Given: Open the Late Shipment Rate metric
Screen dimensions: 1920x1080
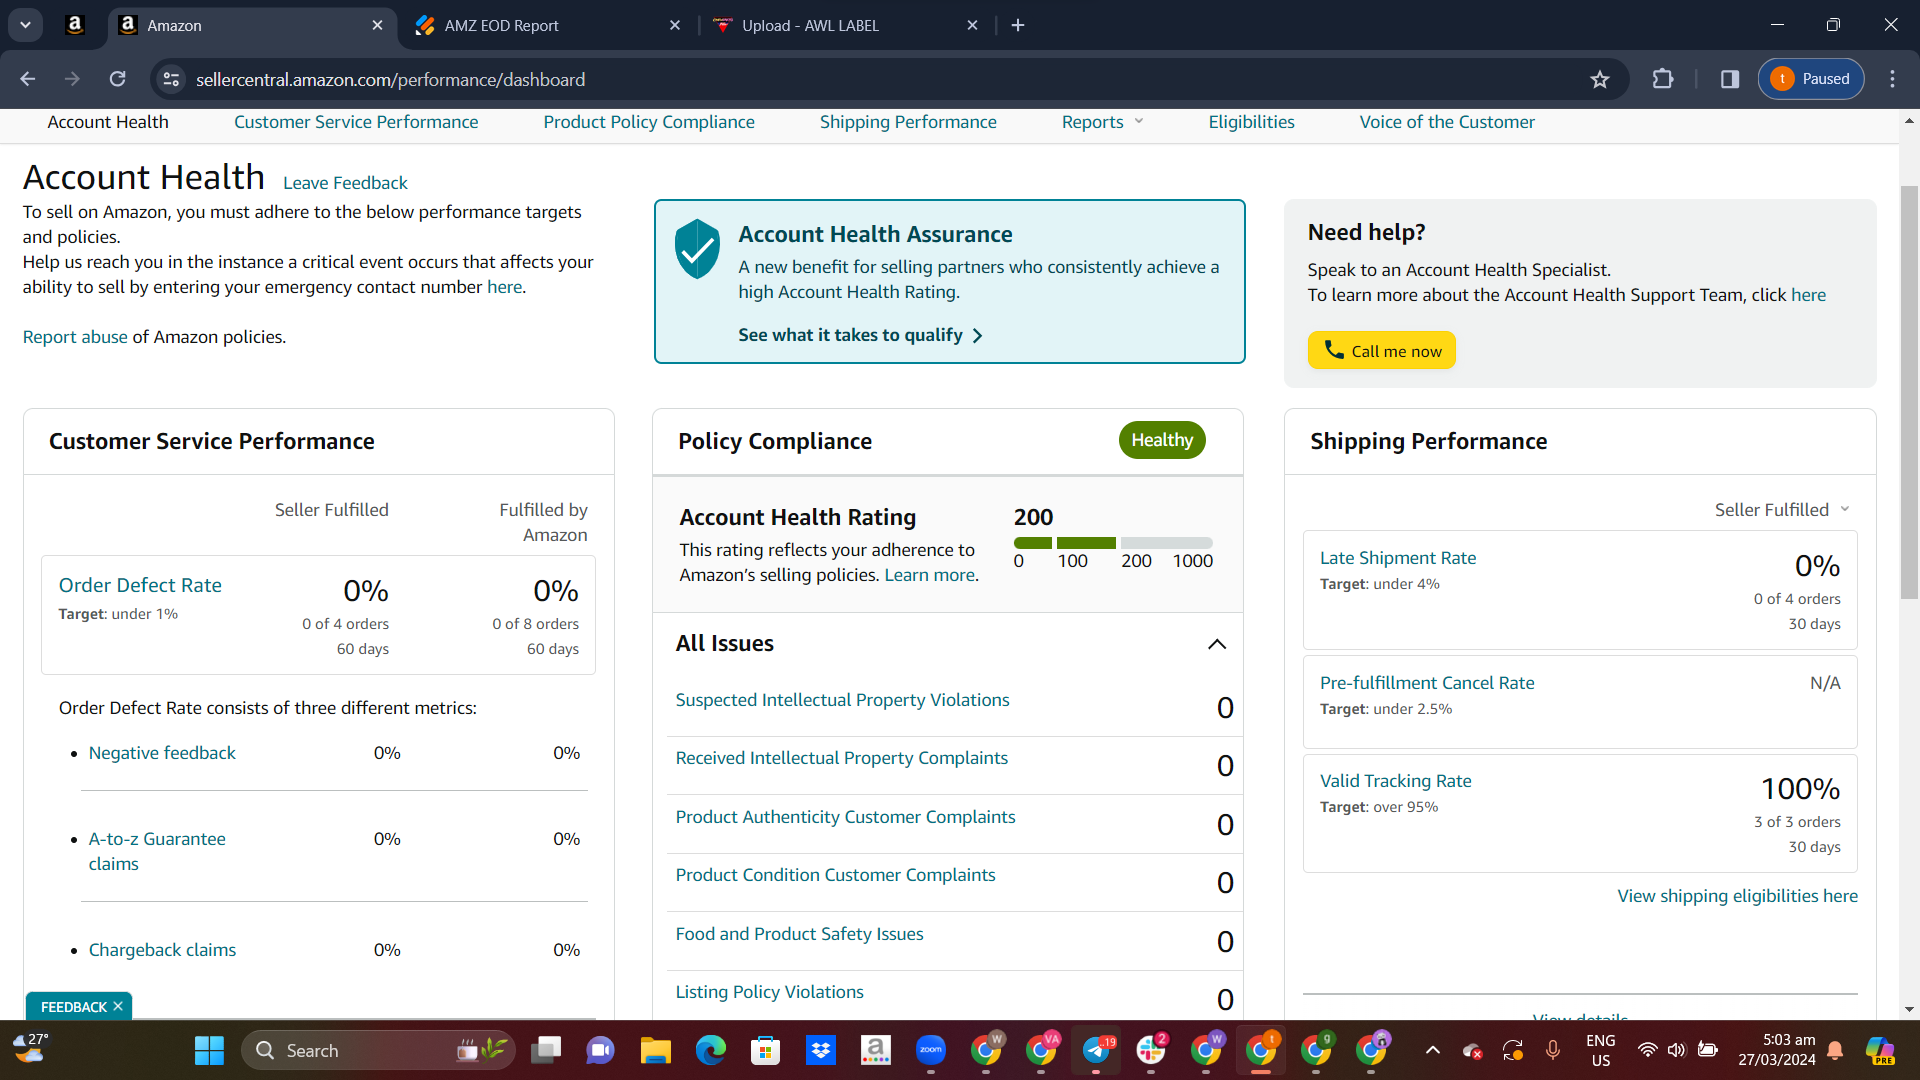Looking at the screenshot, I should pos(1397,558).
